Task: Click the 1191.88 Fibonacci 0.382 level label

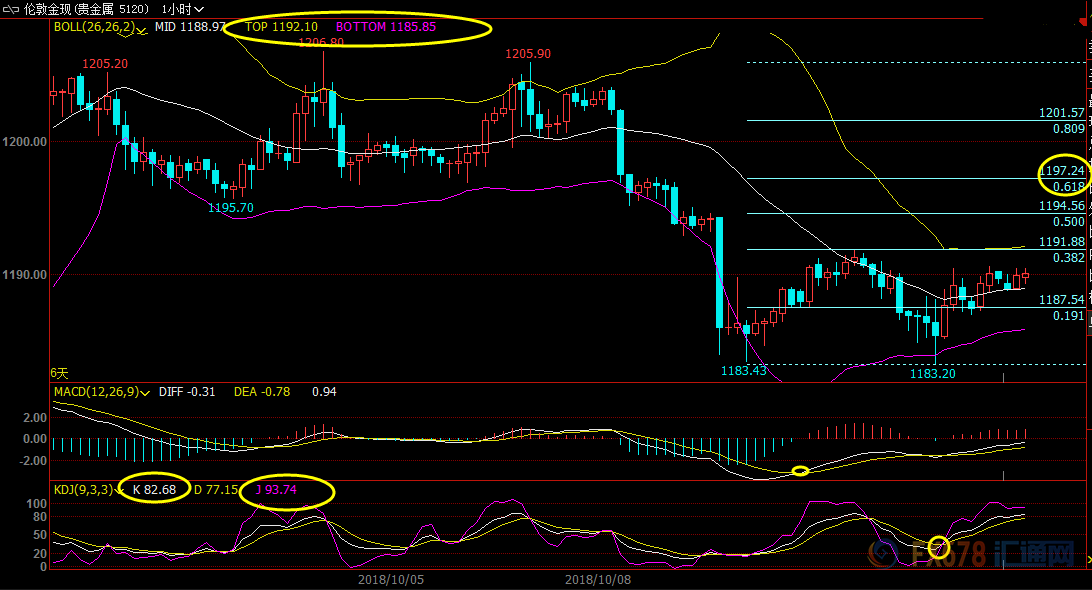Action: [x=1062, y=242]
